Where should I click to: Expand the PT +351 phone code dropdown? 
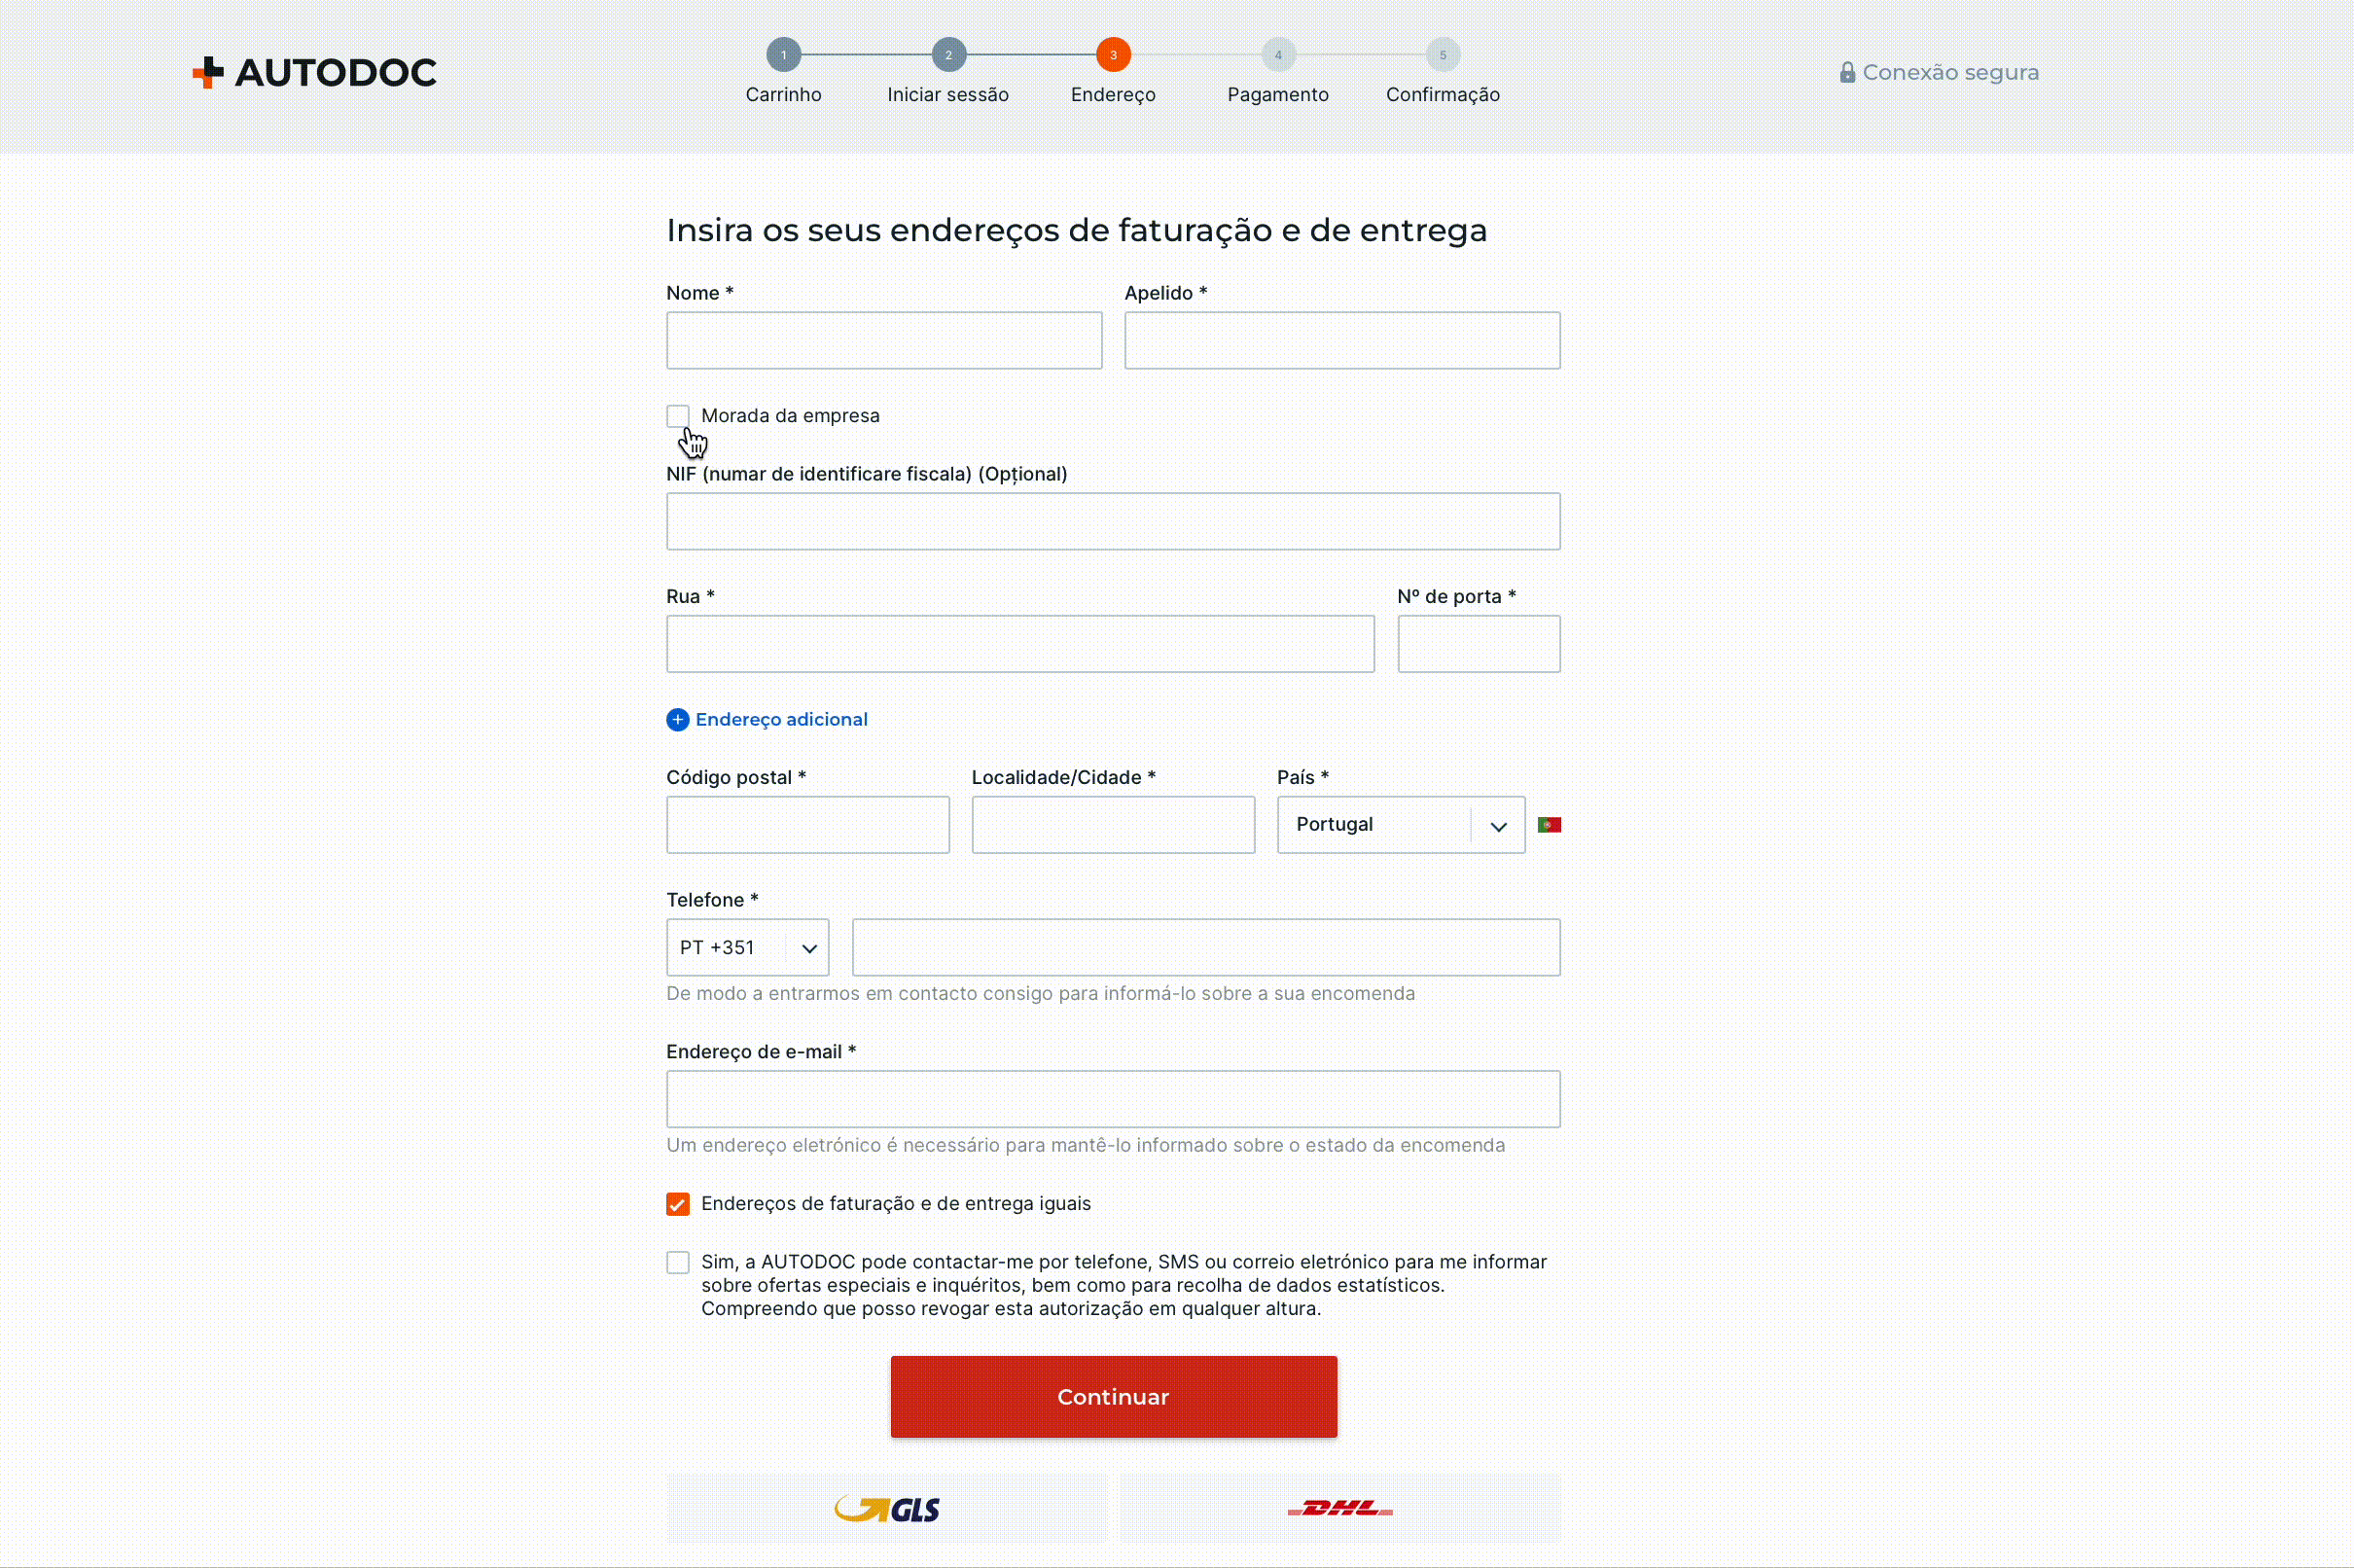pyautogui.click(x=747, y=948)
